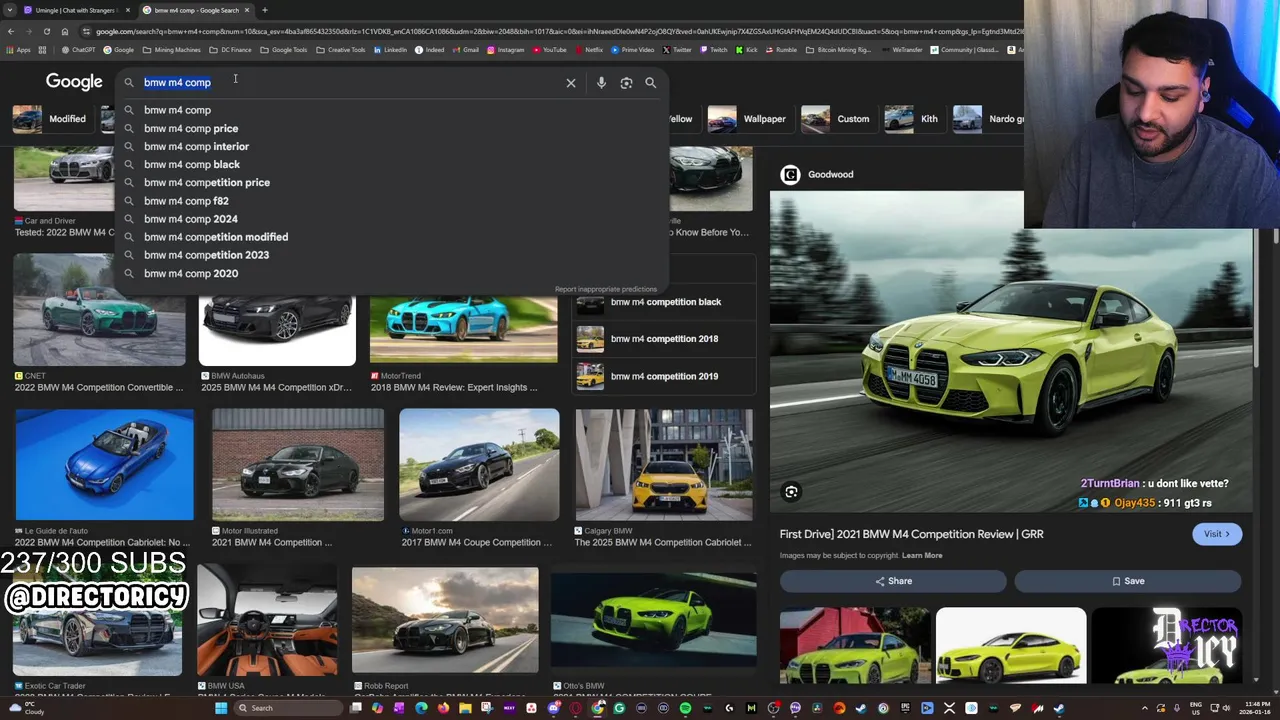Open Google Lens image search icon
This screenshot has width=1280, height=720.
(626, 83)
